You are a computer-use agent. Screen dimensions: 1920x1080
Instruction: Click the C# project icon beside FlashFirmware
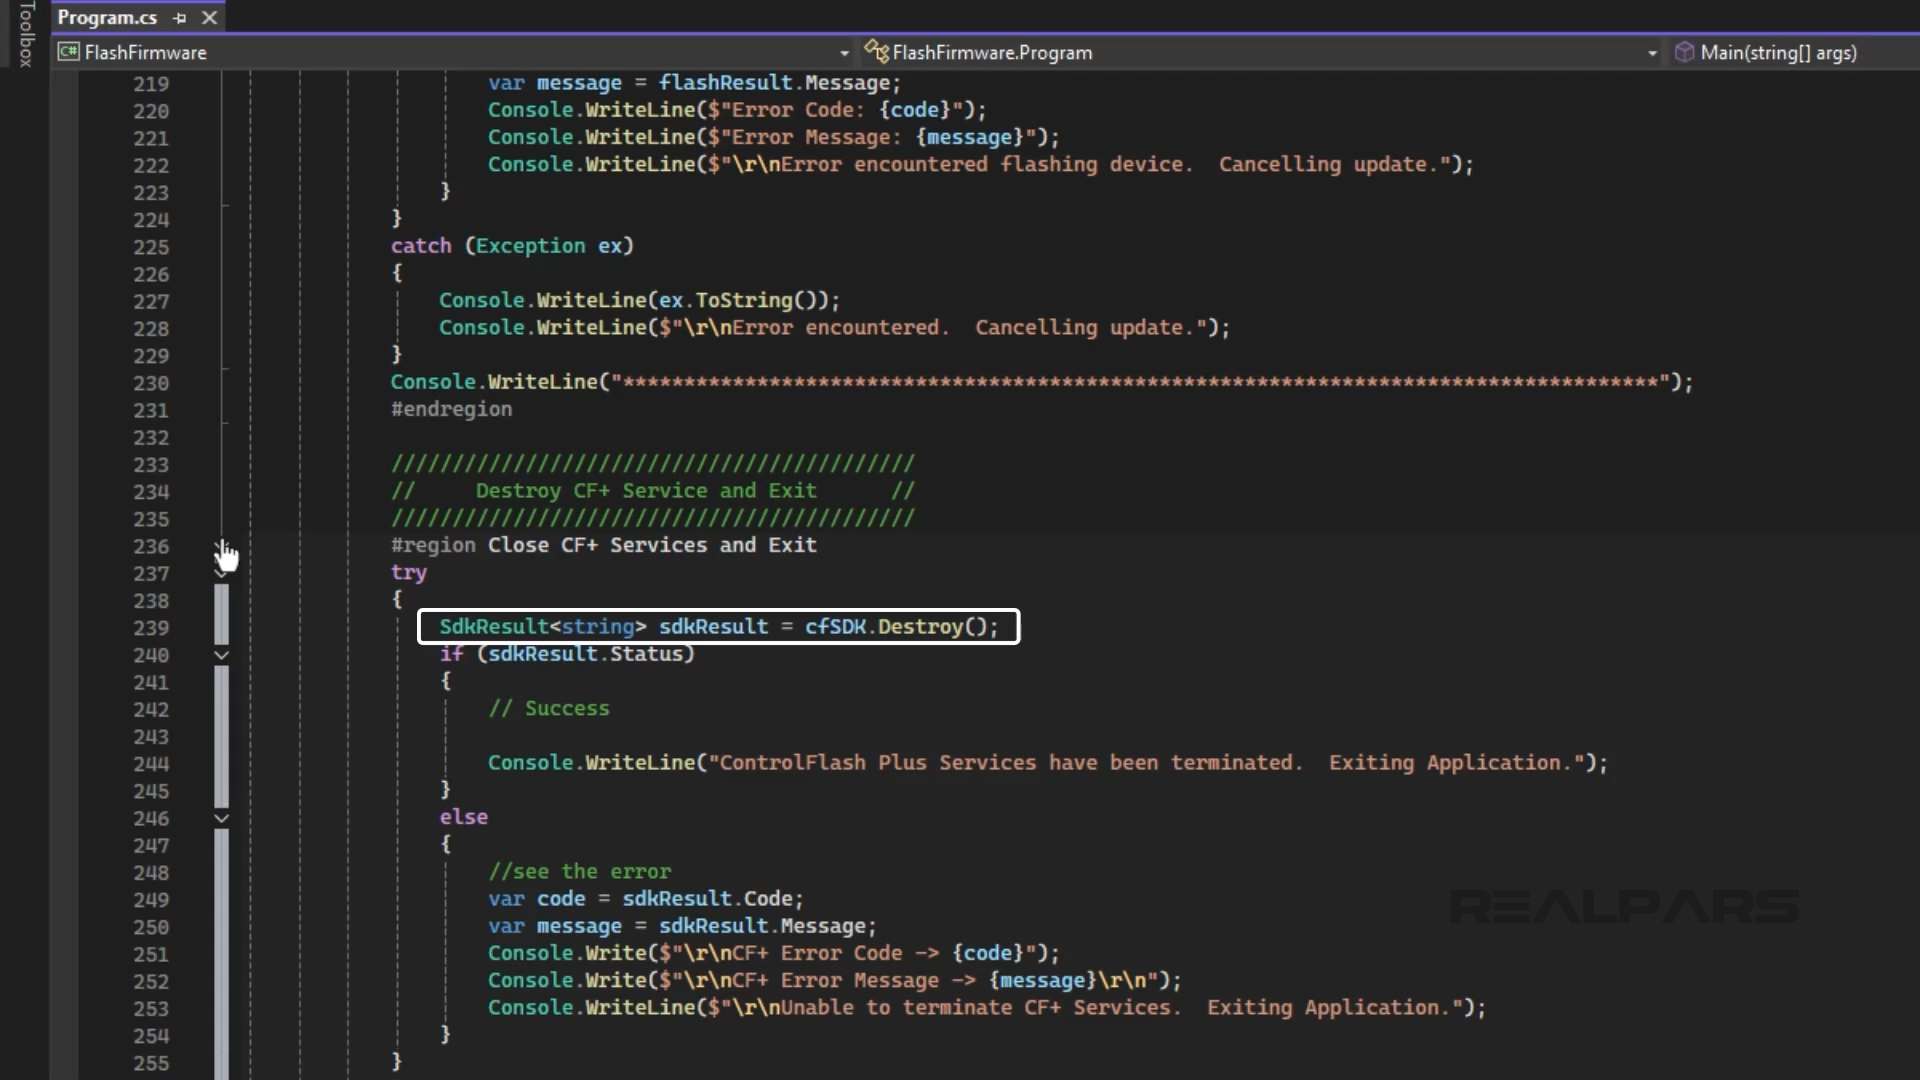coord(68,52)
